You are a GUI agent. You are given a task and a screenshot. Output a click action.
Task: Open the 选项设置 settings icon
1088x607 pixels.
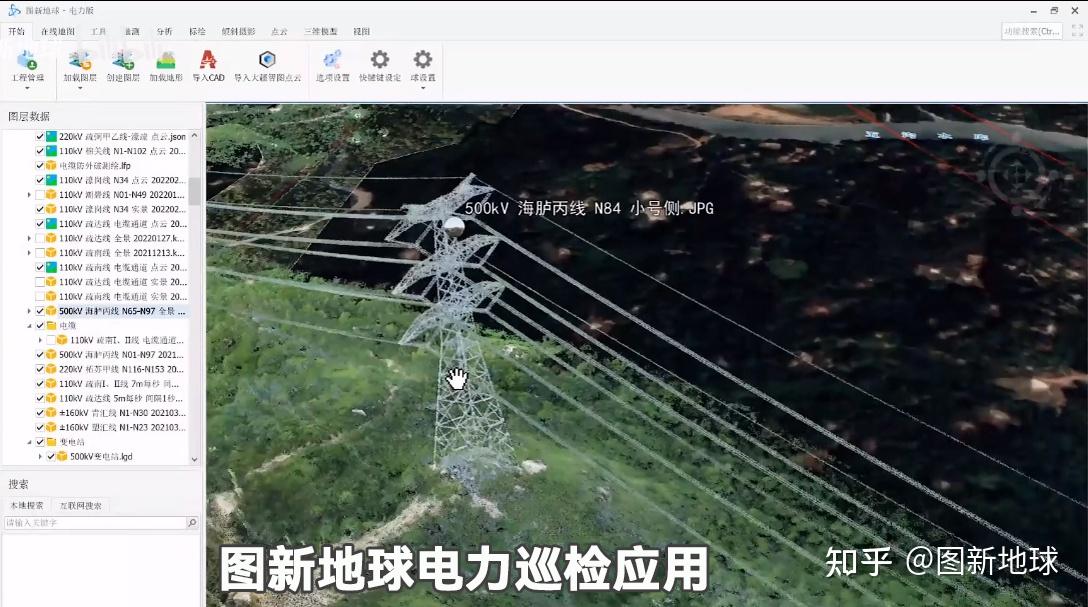[331, 60]
